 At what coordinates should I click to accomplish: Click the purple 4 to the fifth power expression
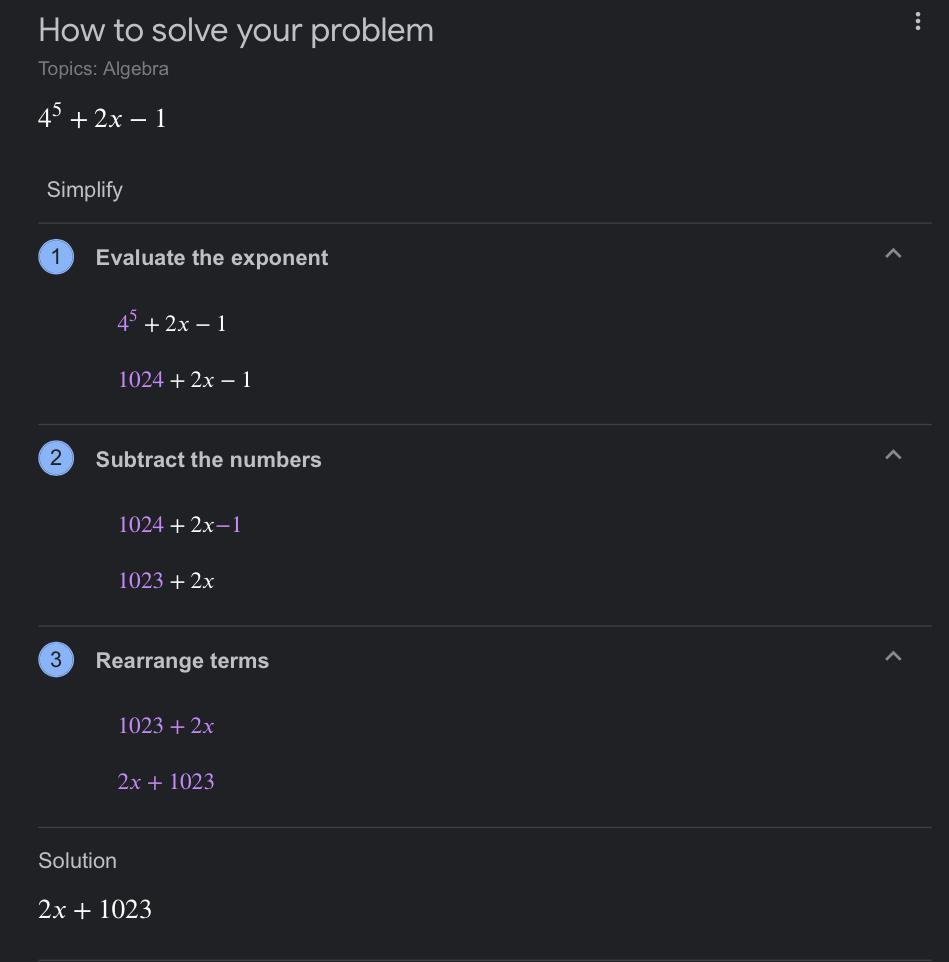pos(127,321)
